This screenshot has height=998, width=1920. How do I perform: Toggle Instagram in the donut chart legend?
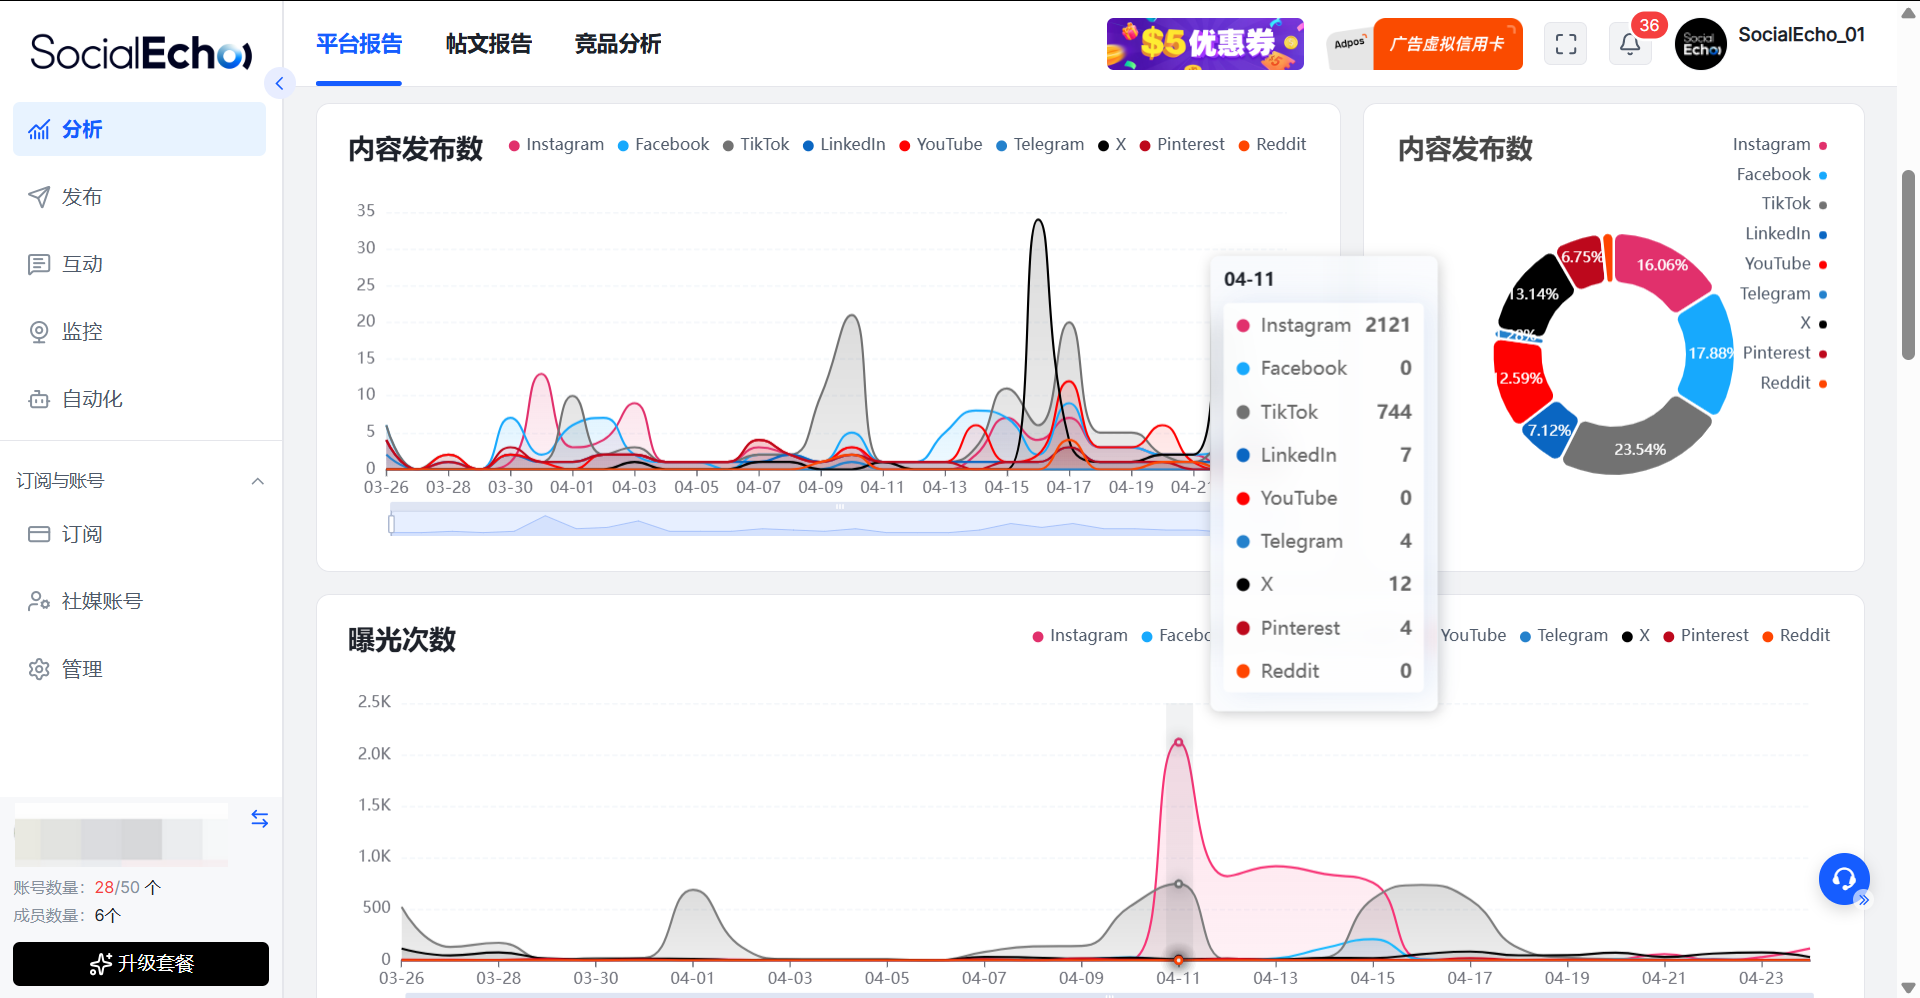pyautogui.click(x=1780, y=145)
